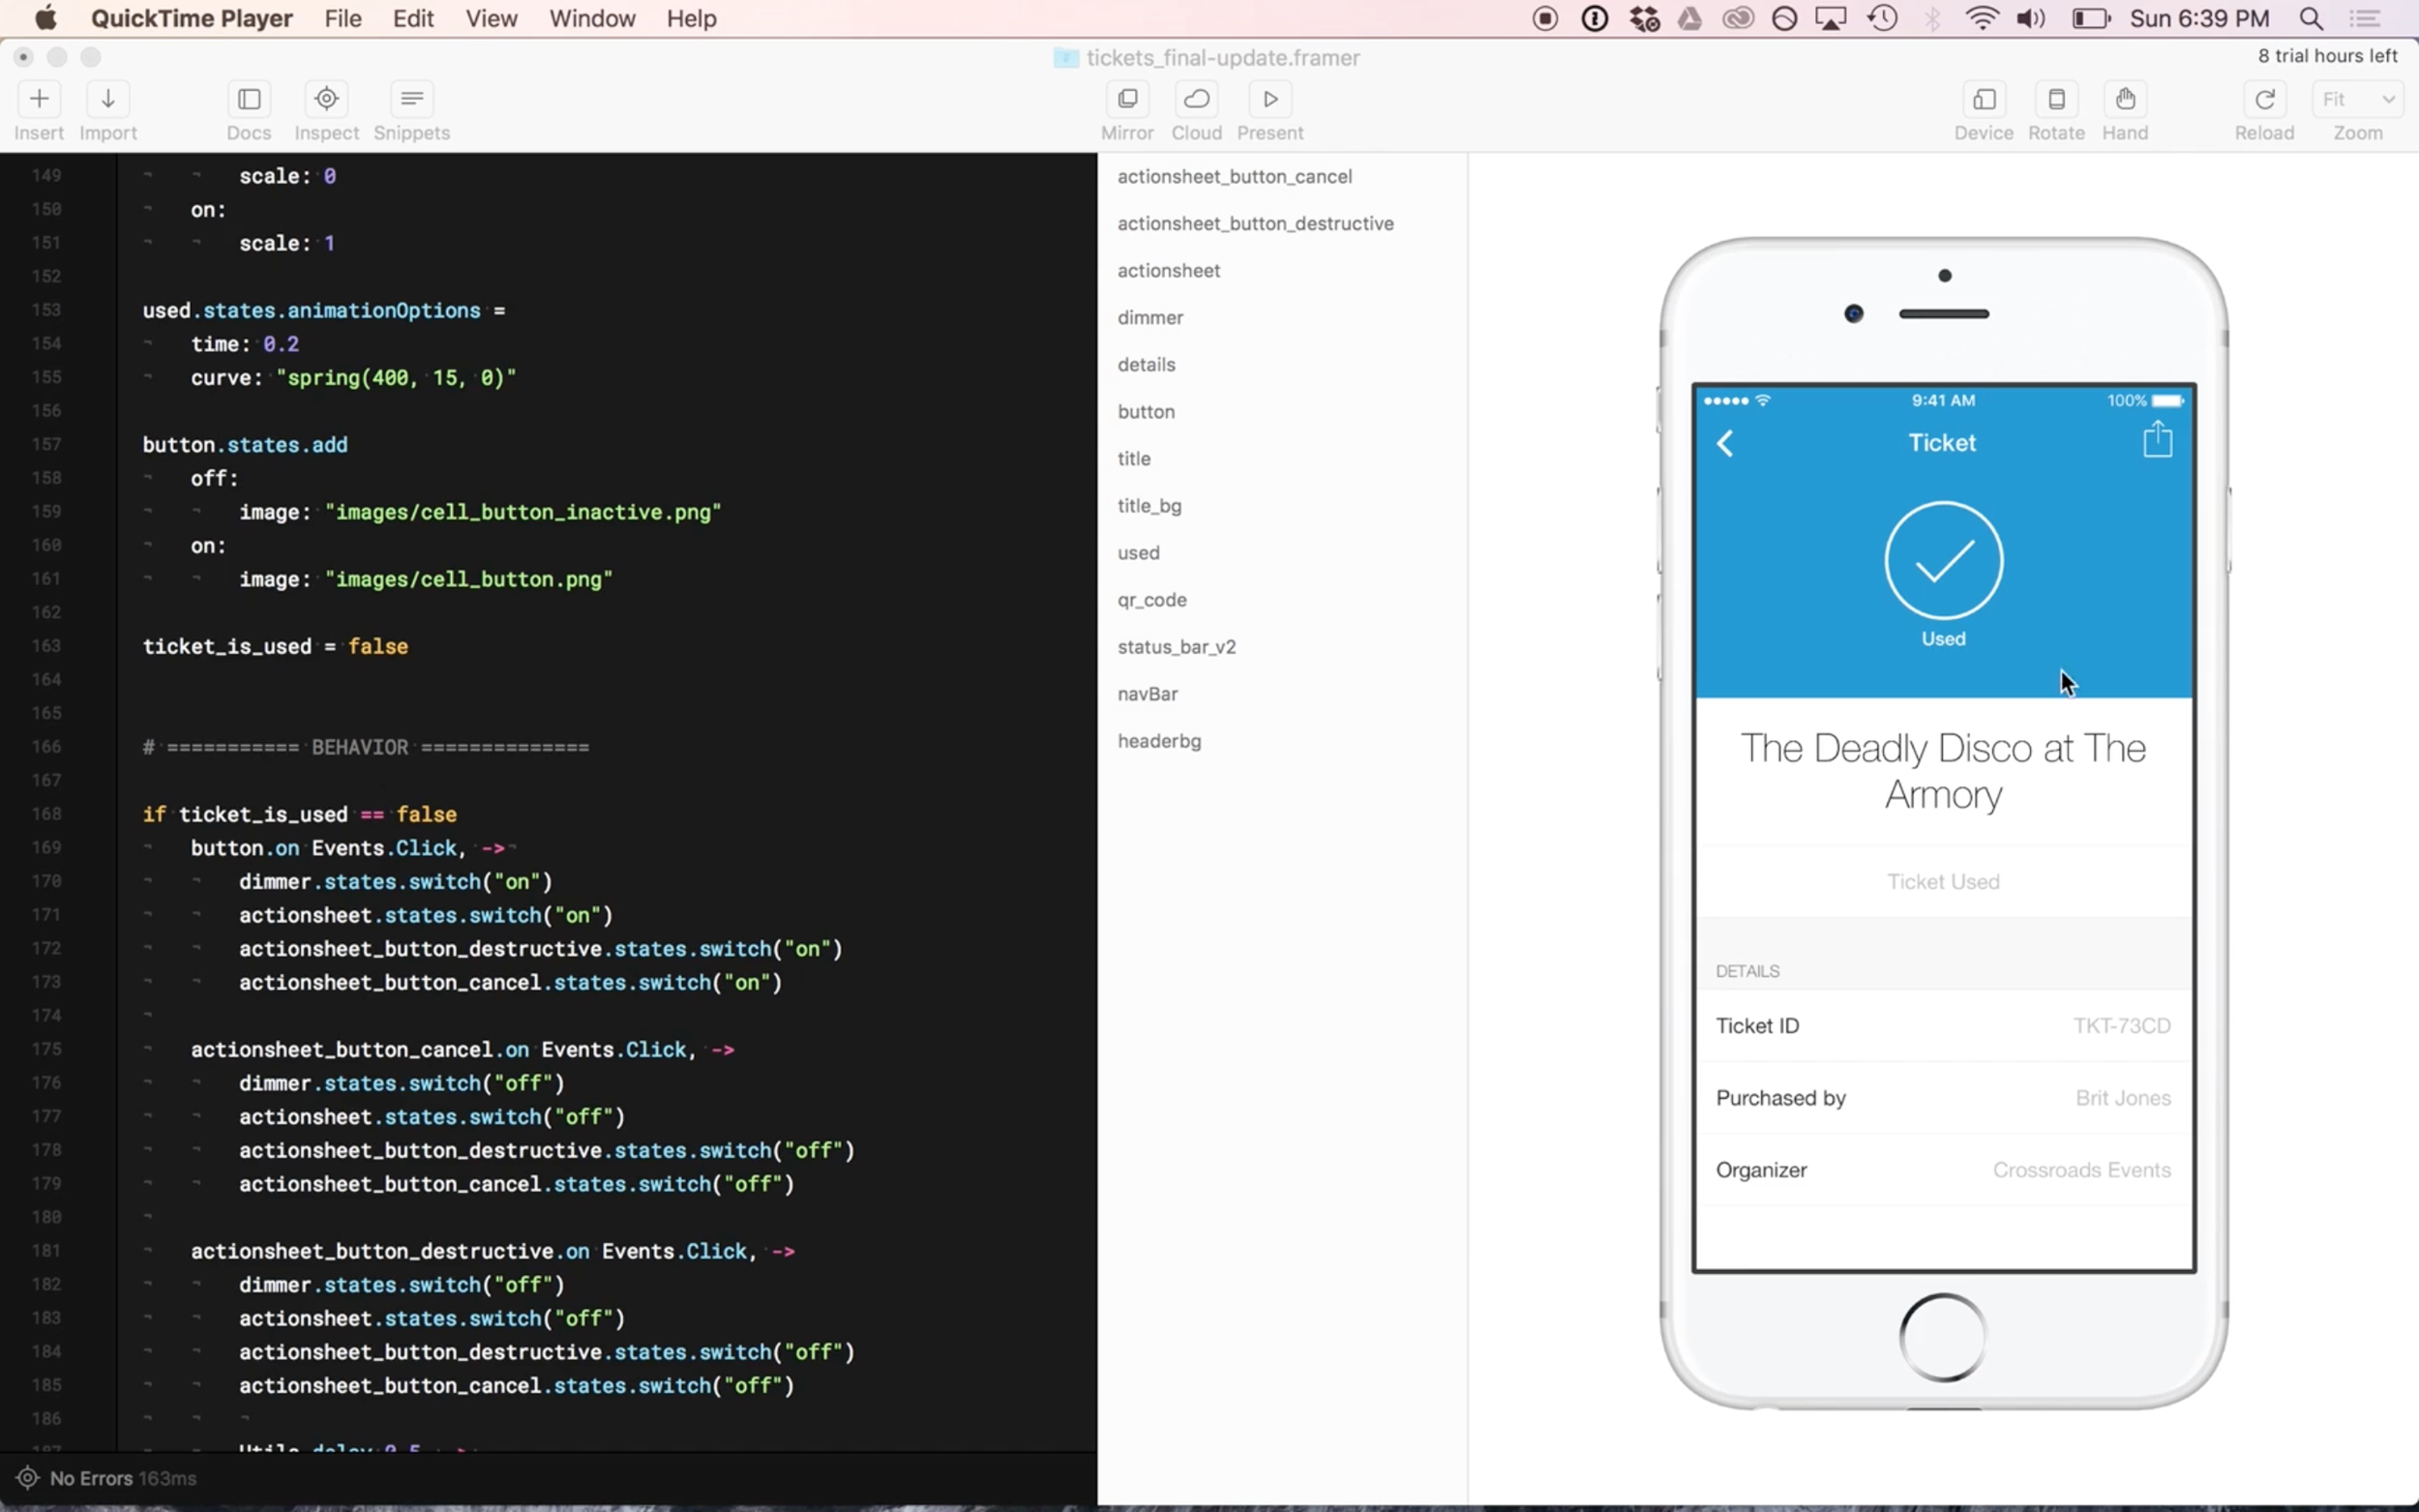Viewport: 2419px width, 1512px height.
Task: Select the actionsheet_button_destructive layer
Action: coord(1255,223)
